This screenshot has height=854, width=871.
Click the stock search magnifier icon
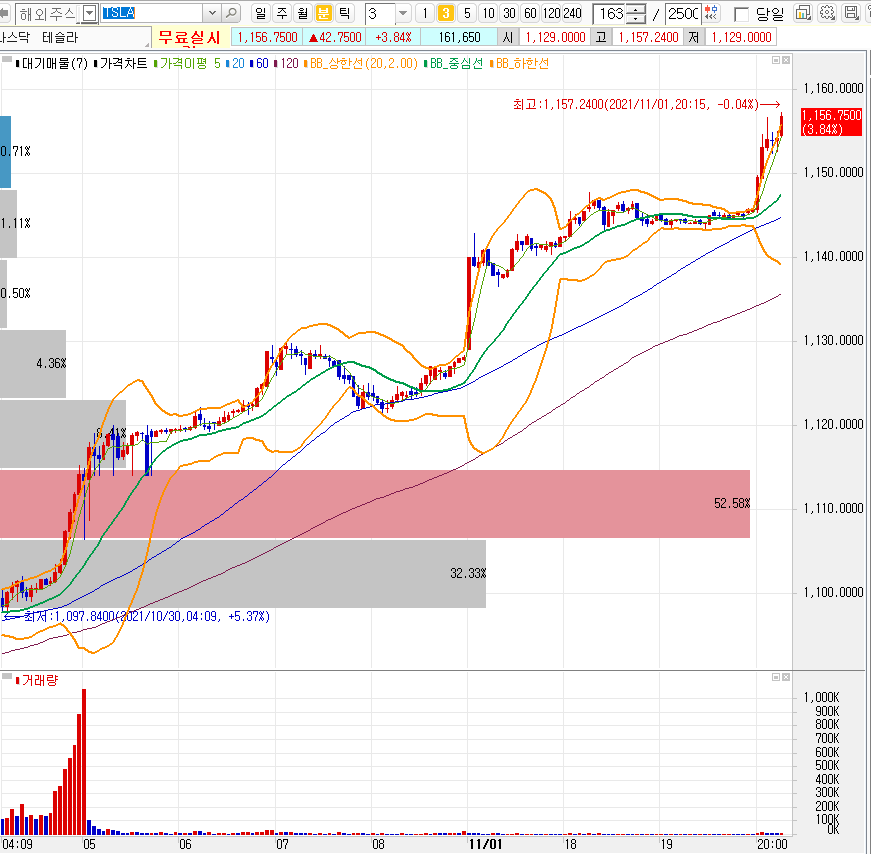point(231,13)
